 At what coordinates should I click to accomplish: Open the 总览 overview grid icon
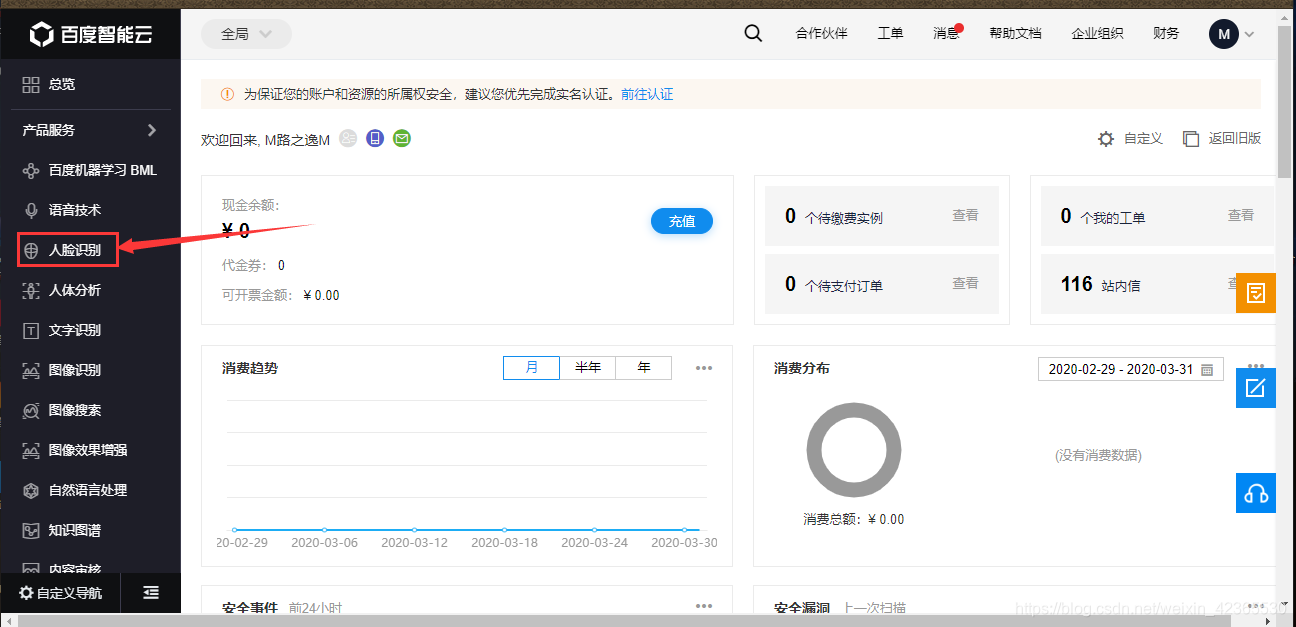[31, 85]
